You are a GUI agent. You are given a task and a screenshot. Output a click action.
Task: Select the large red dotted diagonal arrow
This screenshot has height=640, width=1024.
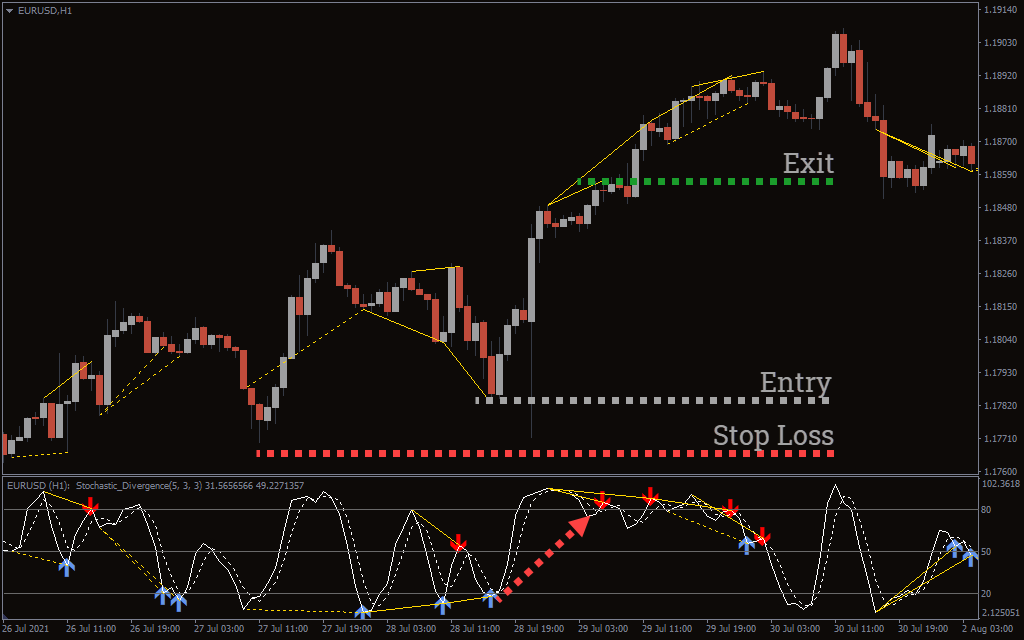[x=545, y=555]
